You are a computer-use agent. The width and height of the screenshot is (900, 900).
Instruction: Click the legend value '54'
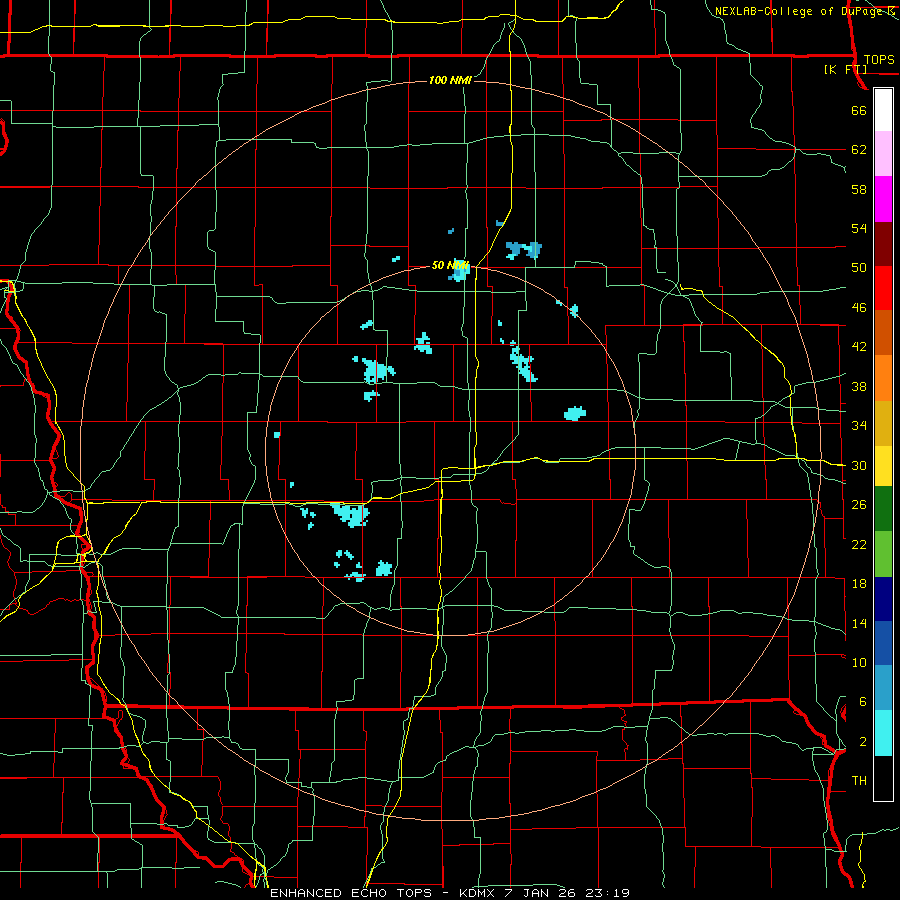(859, 228)
